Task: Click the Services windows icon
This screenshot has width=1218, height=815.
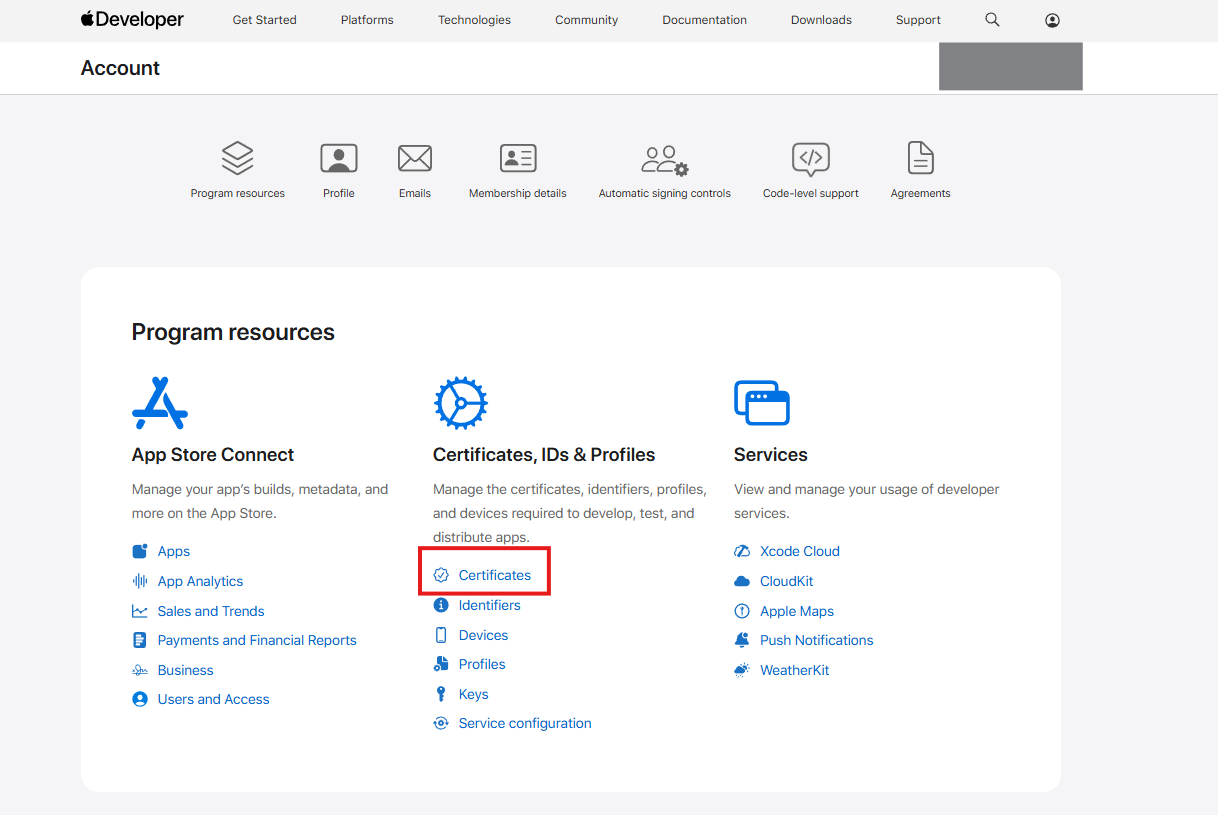Action: (762, 403)
